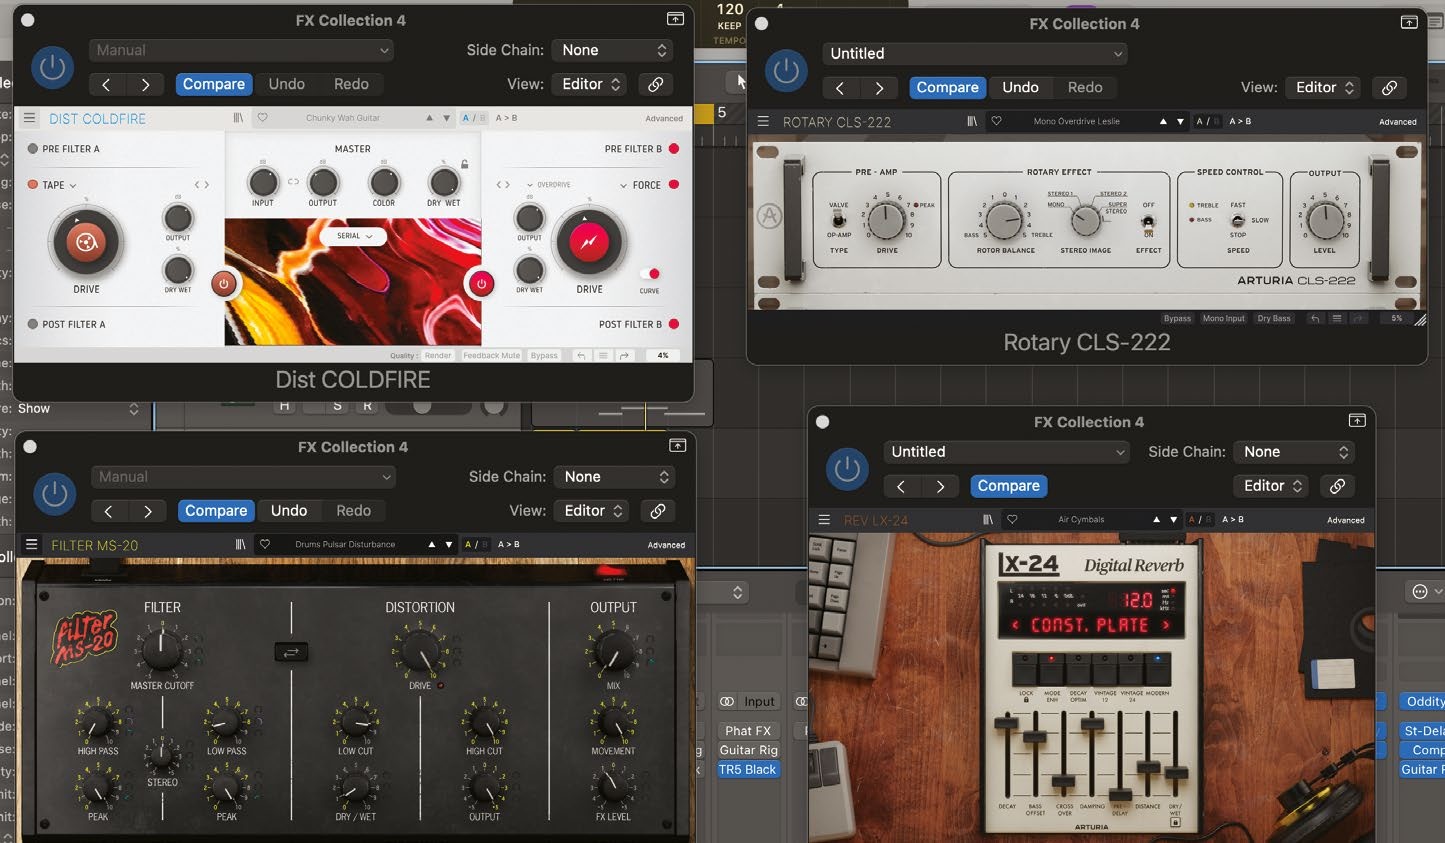Click link icon in Rotary CLS-222 window header
Viewport: 1445px width, 843px height.
tap(1390, 88)
